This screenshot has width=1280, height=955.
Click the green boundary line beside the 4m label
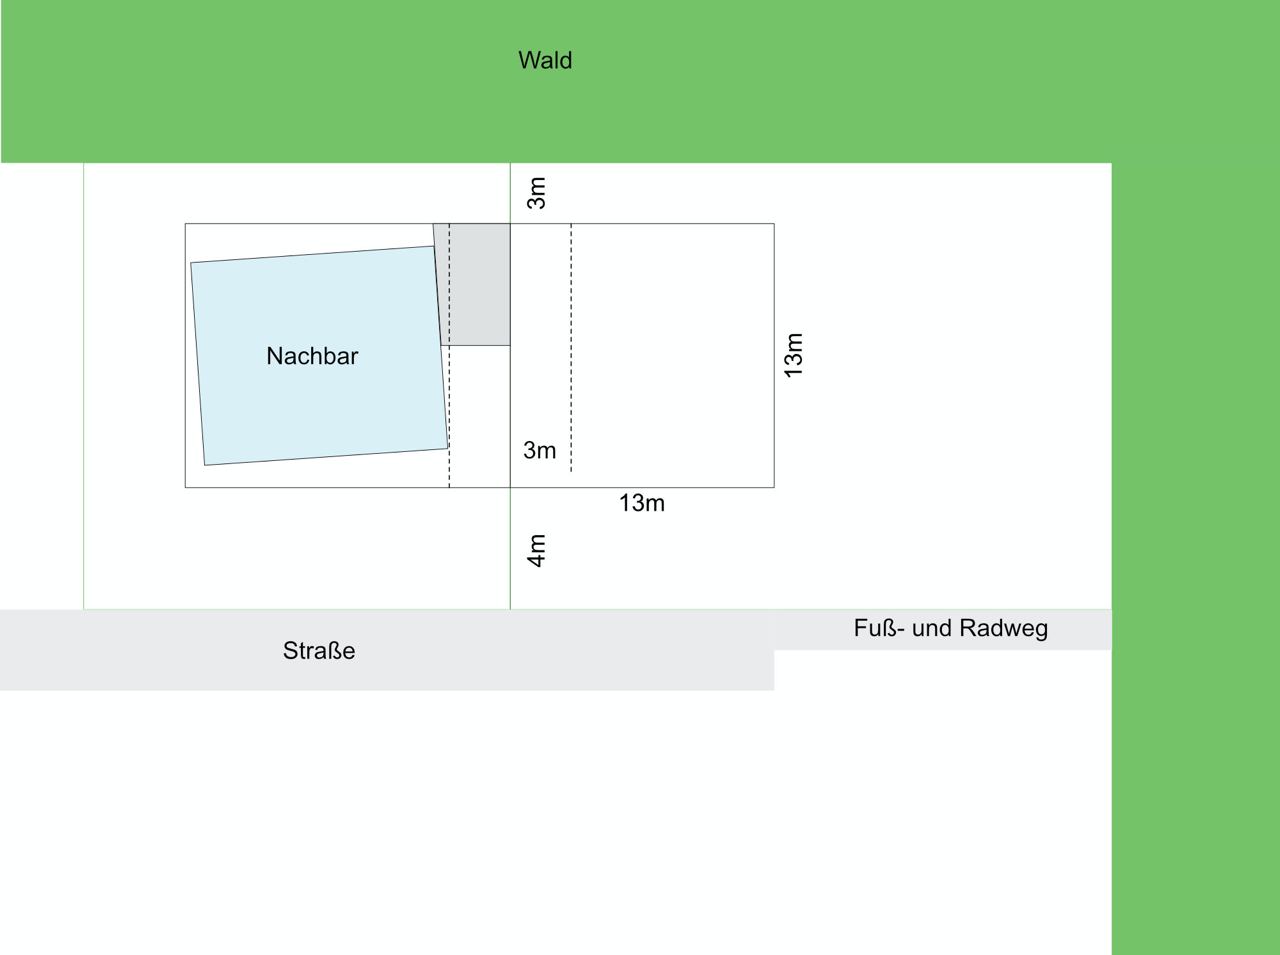tap(510, 550)
